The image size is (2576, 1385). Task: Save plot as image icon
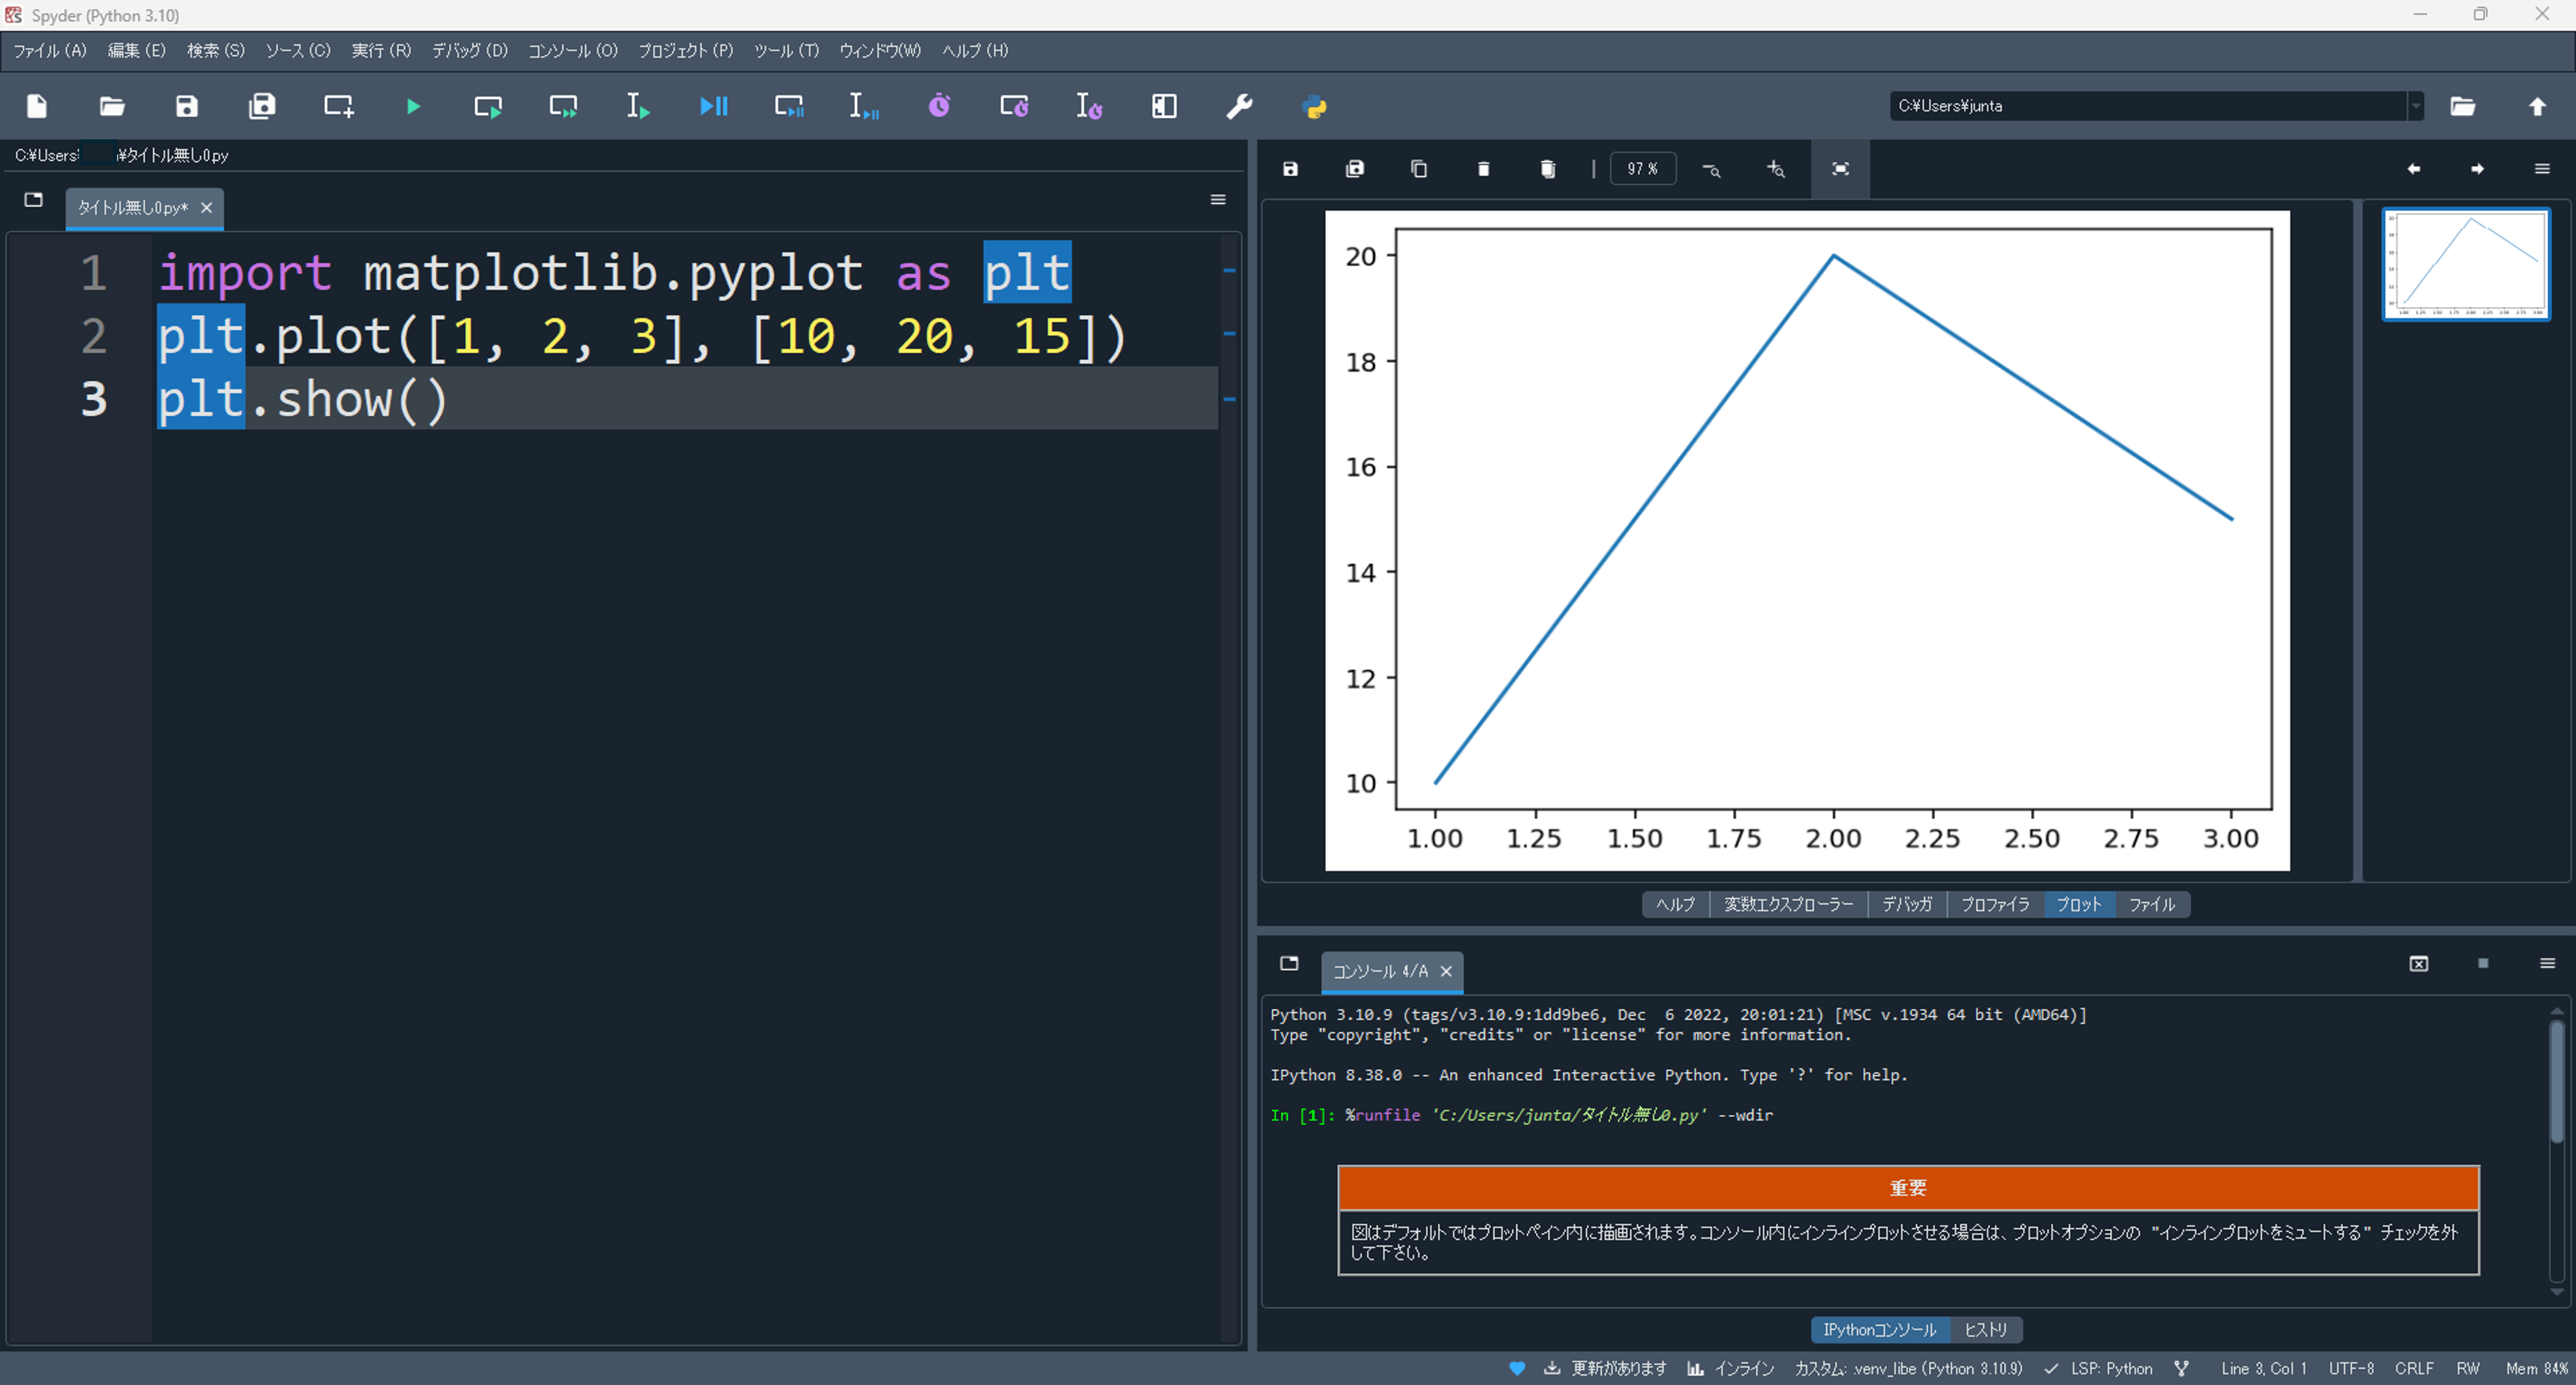coord(1290,169)
